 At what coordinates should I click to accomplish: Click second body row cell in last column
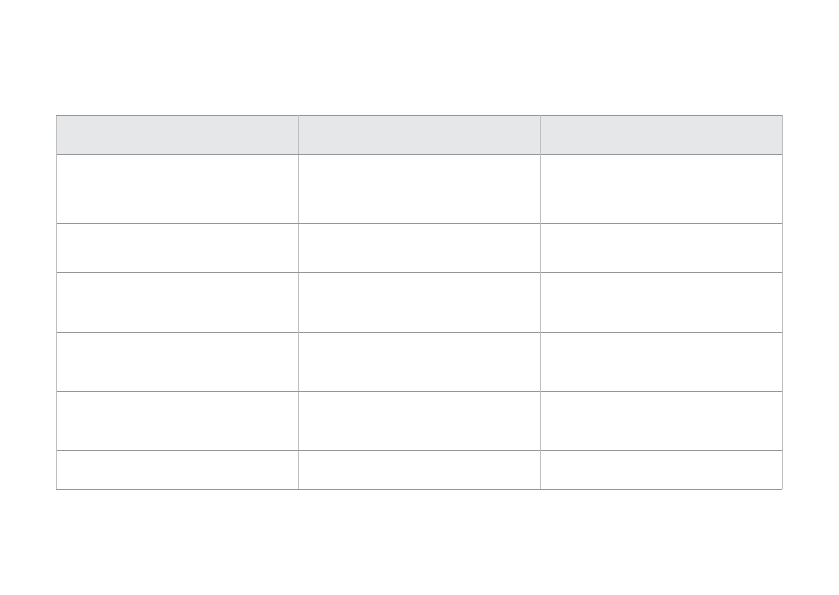[661, 248]
